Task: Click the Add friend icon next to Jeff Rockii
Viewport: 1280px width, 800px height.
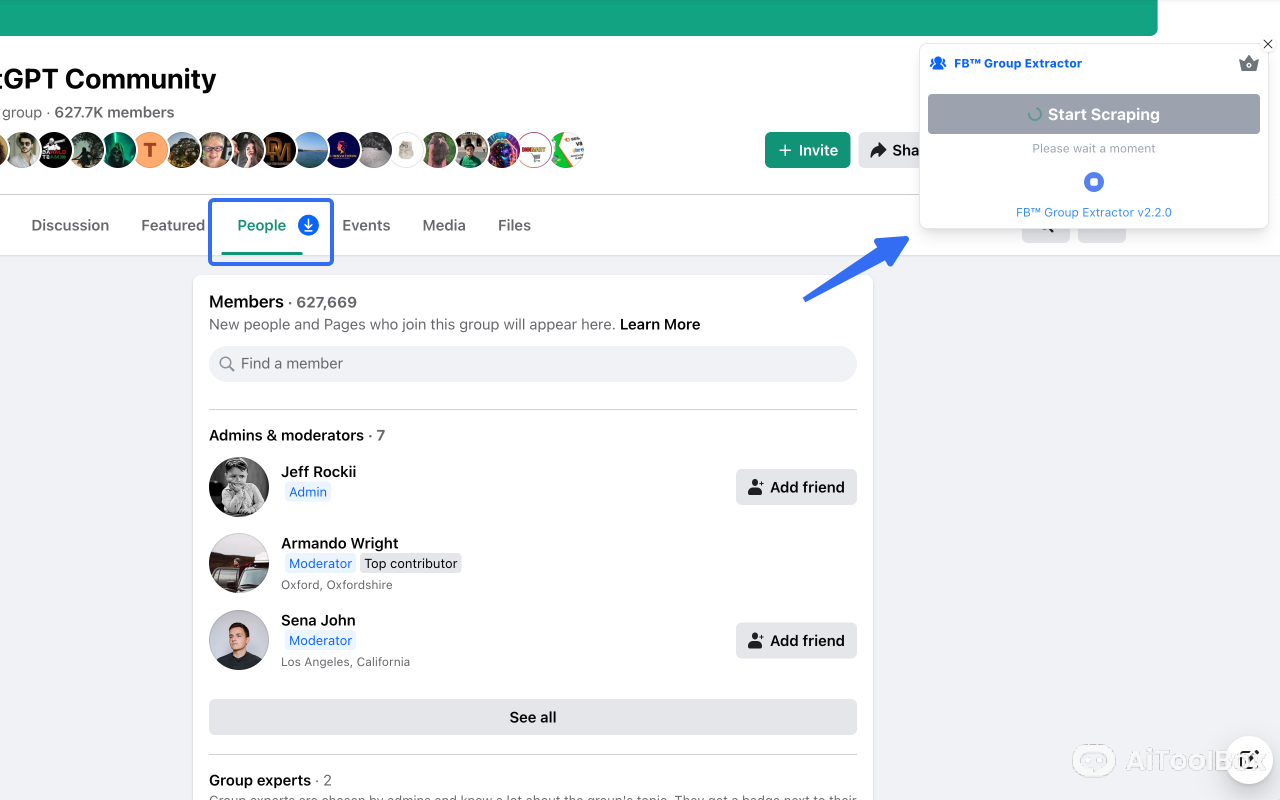Action: 755,487
